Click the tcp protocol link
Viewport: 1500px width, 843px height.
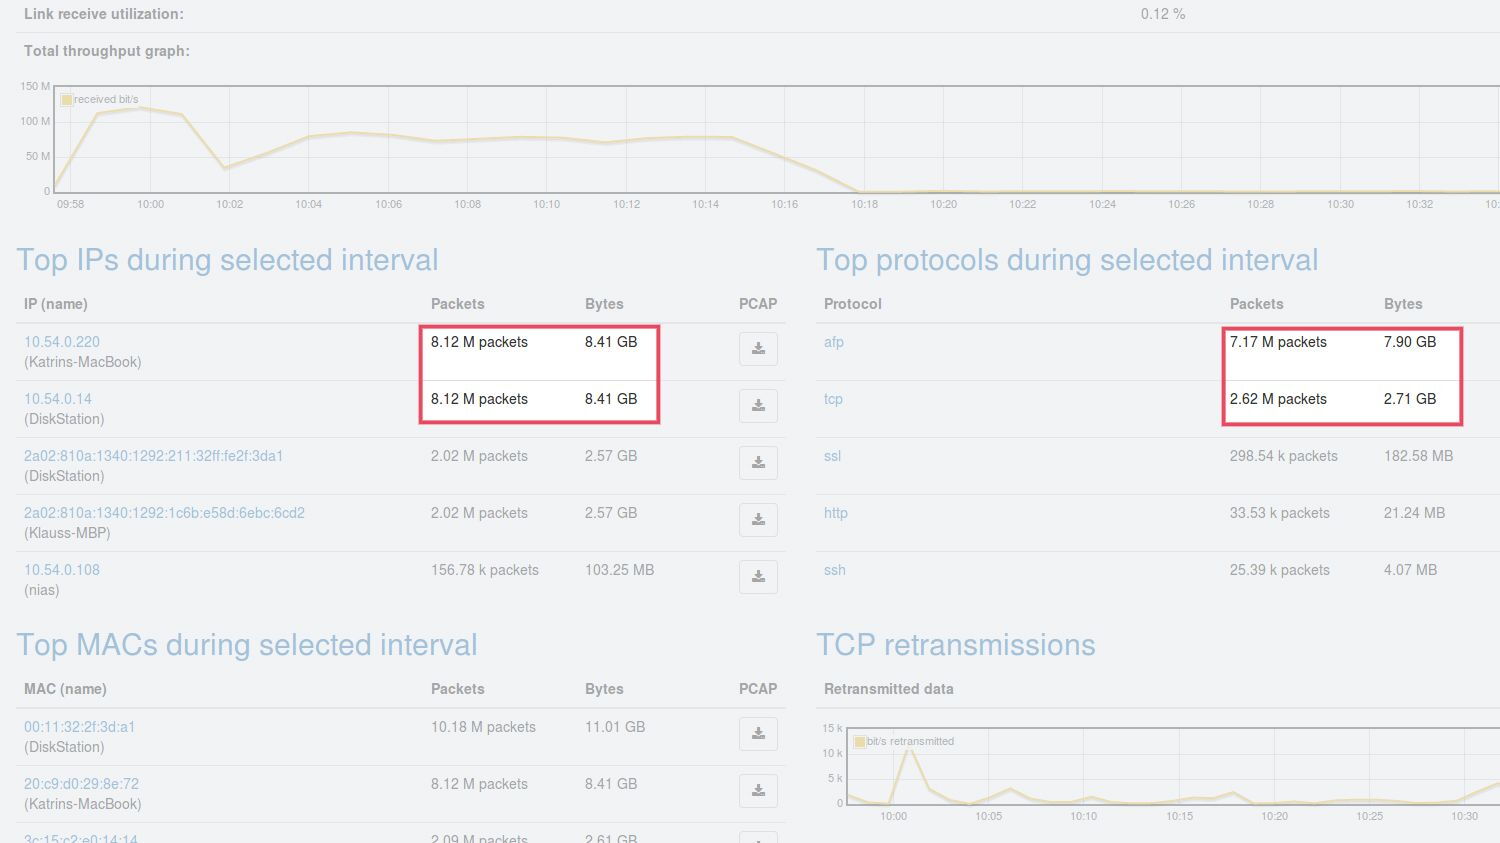coord(833,399)
